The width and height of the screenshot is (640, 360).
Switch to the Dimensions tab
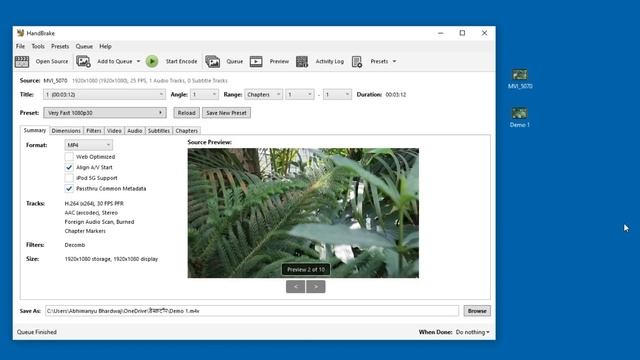(x=66, y=131)
